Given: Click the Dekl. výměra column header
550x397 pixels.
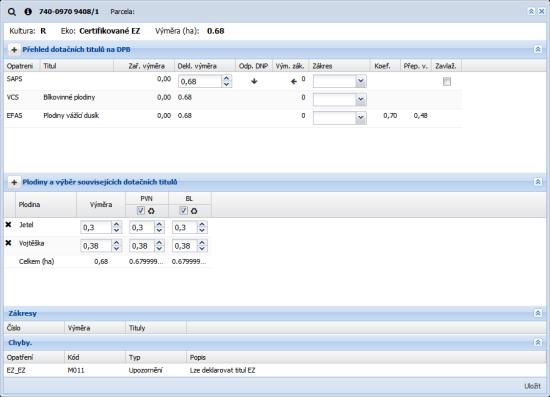Looking at the screenshot, I should [x=205, y=66].
